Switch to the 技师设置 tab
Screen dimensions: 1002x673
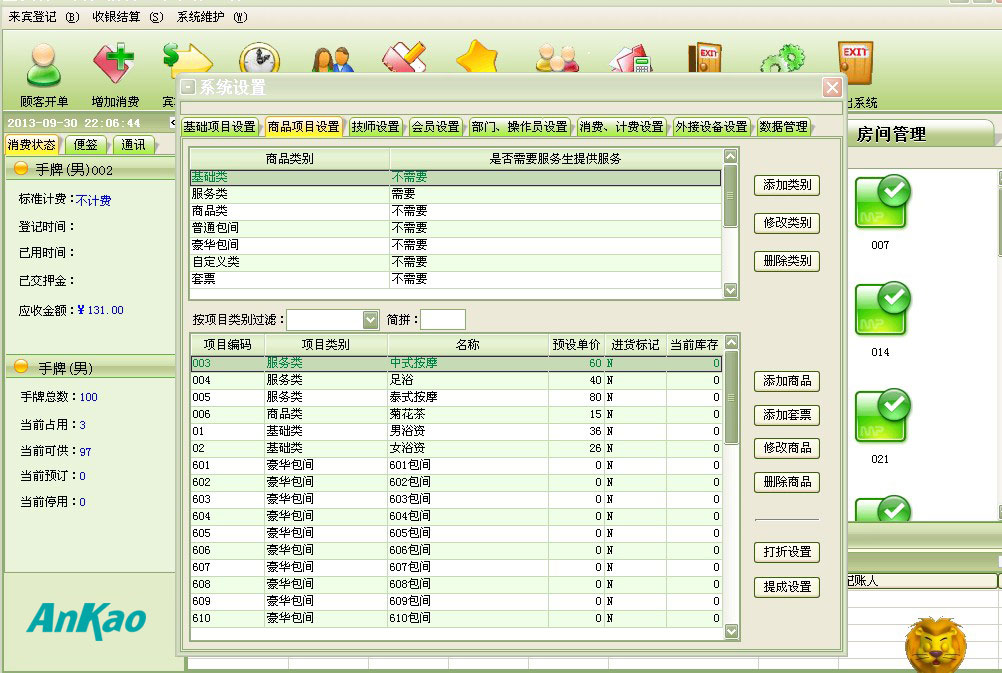point(375,127)
